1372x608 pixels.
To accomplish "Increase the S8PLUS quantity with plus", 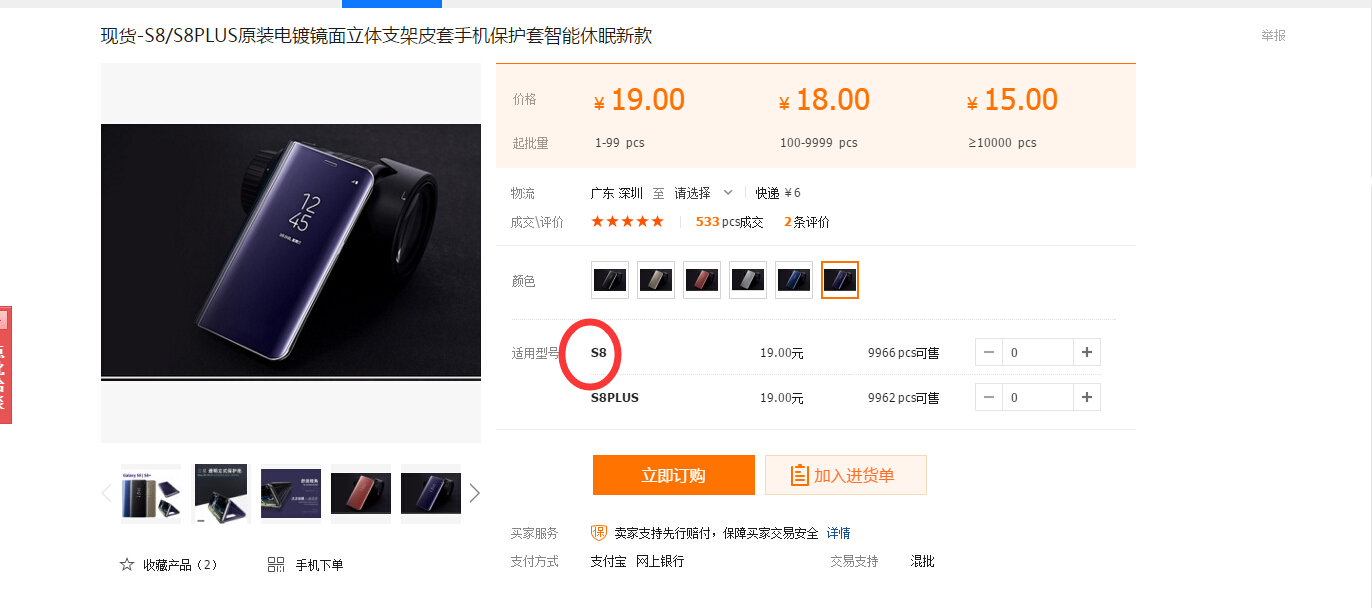I will pos(1087,397).
